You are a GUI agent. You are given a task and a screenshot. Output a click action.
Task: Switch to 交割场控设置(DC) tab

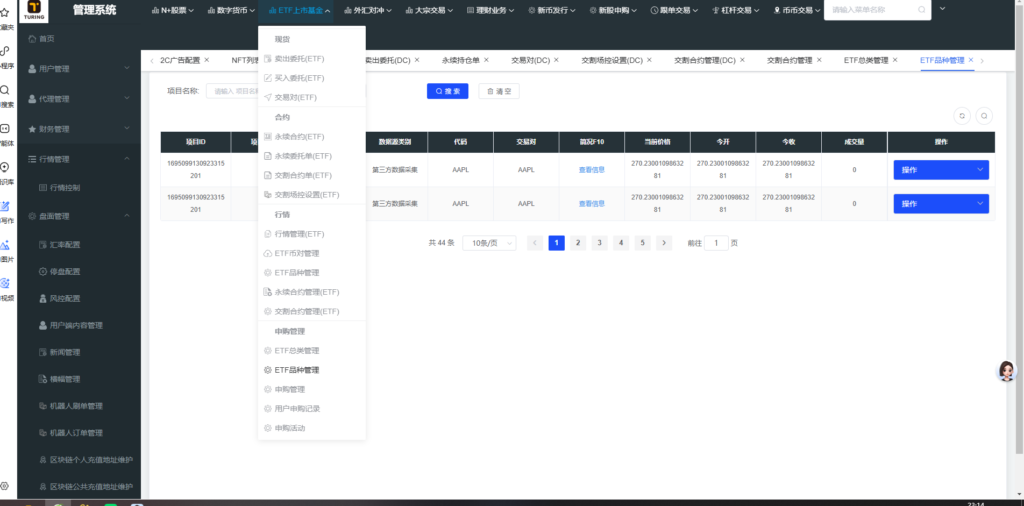(612, 60)
